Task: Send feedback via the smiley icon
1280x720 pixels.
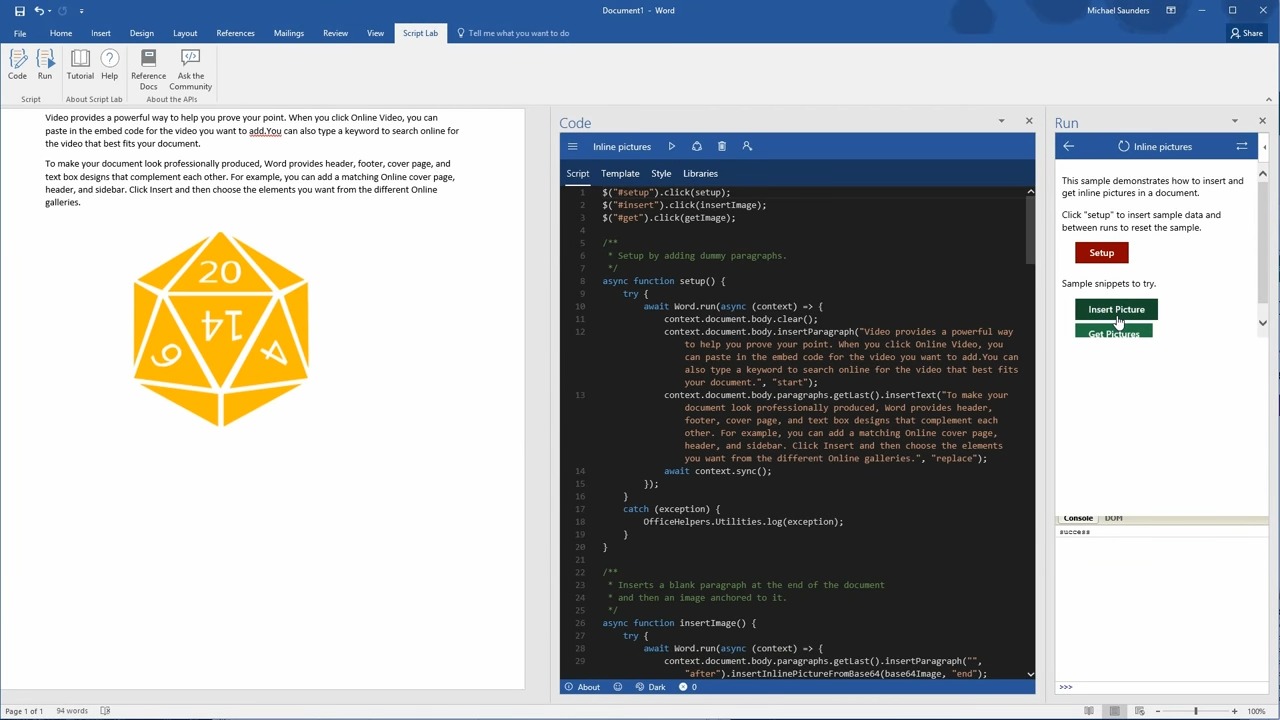Action: click(x=617, y=687)
